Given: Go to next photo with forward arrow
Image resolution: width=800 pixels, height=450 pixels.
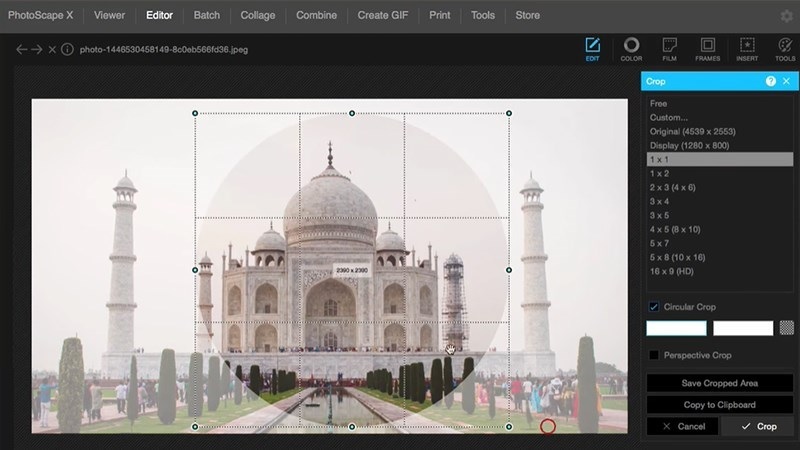Looking at the screenshot, I should tap(37, 49).
